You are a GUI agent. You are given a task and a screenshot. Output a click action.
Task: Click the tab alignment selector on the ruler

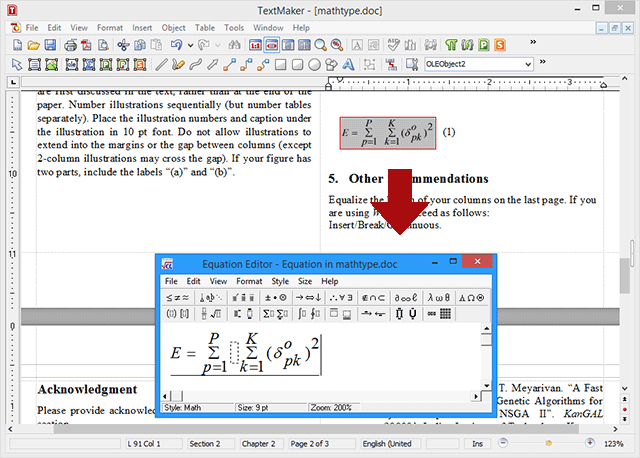[13, 82]
